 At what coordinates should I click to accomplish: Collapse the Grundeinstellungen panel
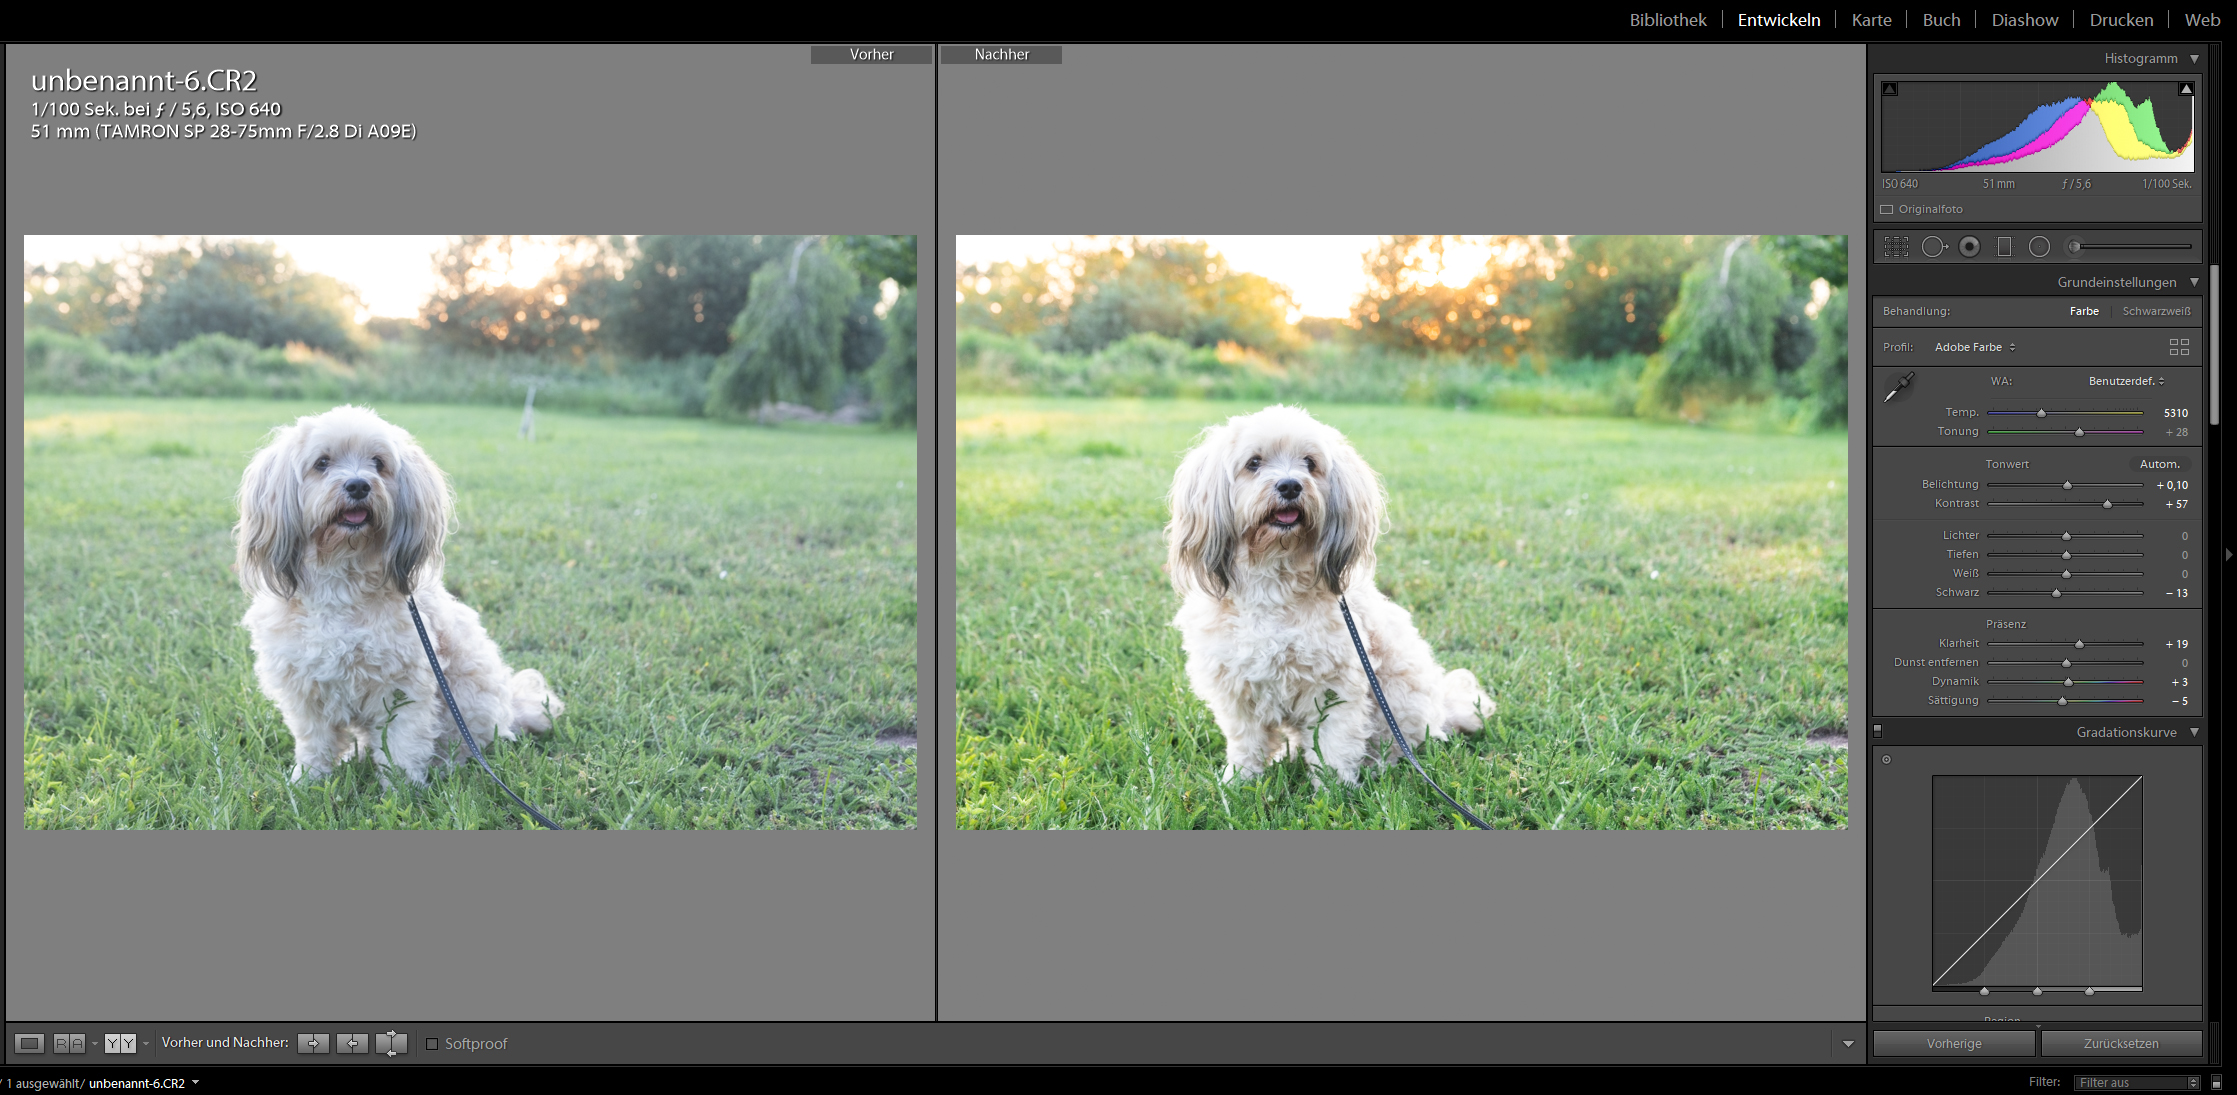pyautogui.click(x=2194, y=283)
